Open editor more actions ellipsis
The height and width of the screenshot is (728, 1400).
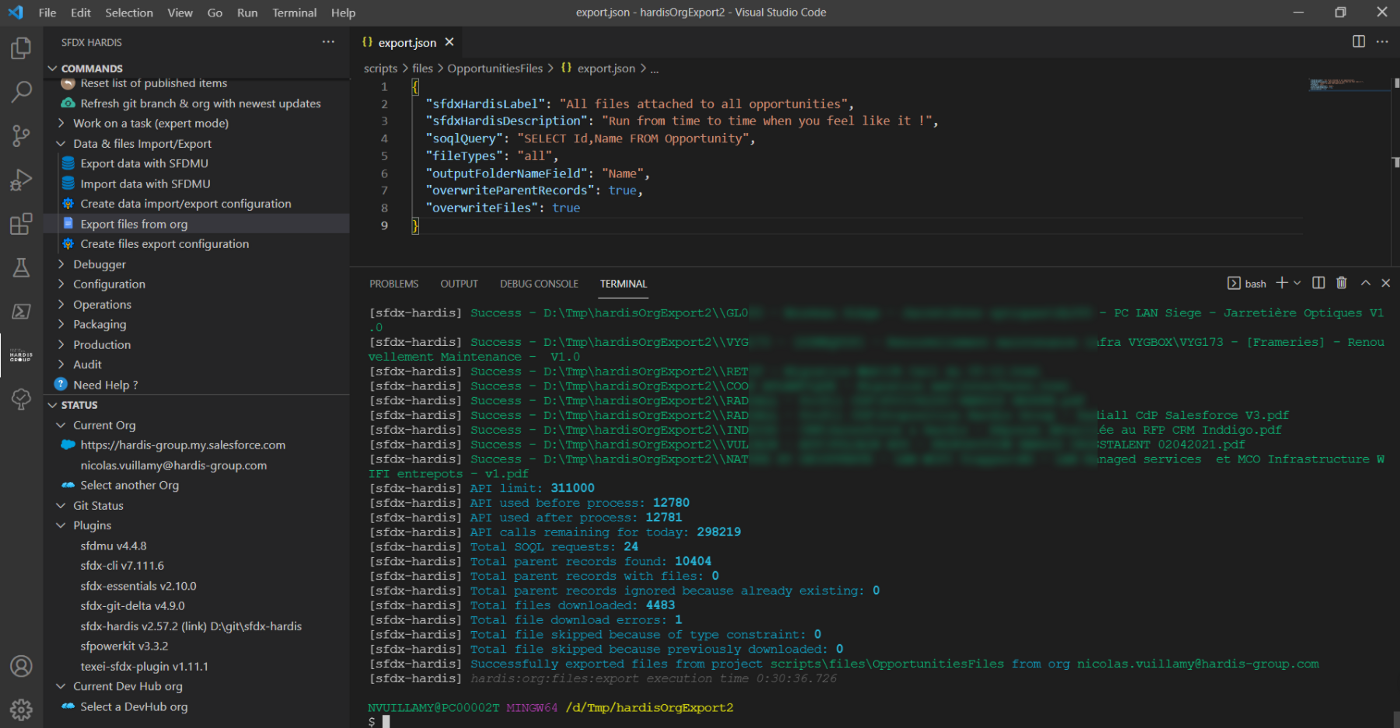tap(1384, 42)
